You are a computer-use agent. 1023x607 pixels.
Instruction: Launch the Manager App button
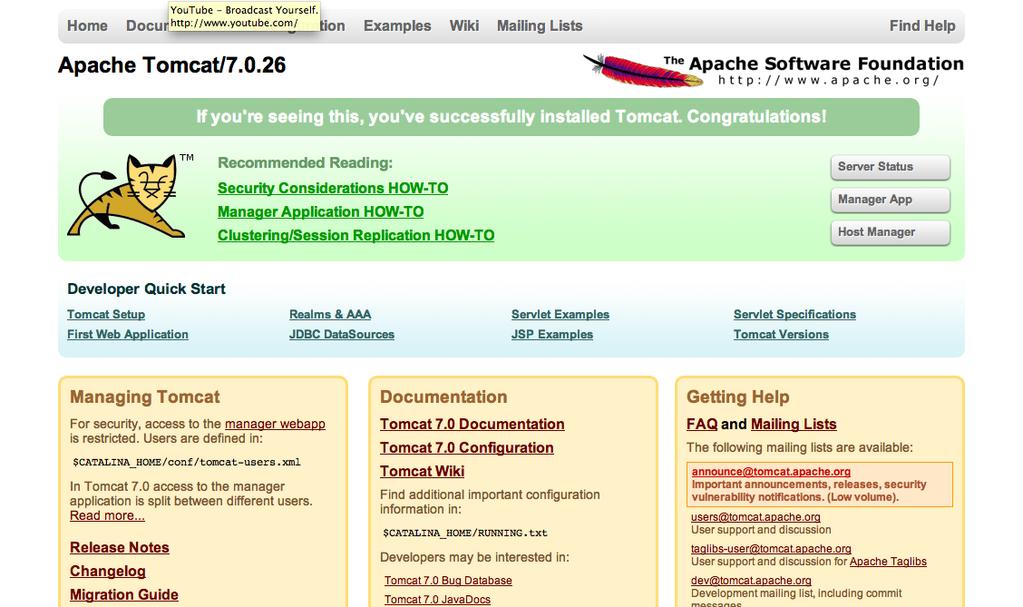(890, 200)
